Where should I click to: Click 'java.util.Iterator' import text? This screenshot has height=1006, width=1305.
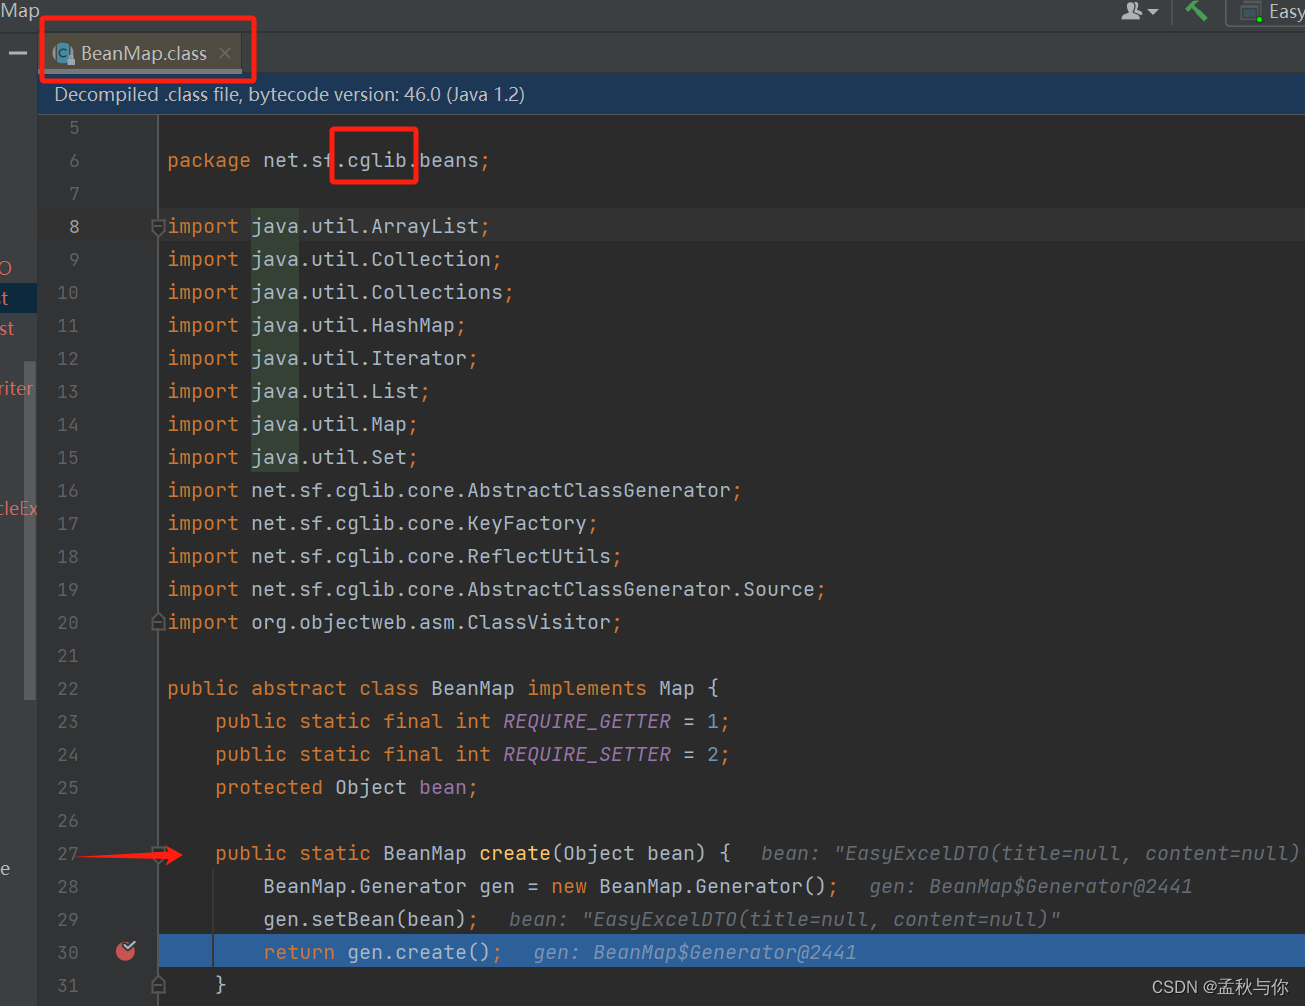[x=359, y=358]
